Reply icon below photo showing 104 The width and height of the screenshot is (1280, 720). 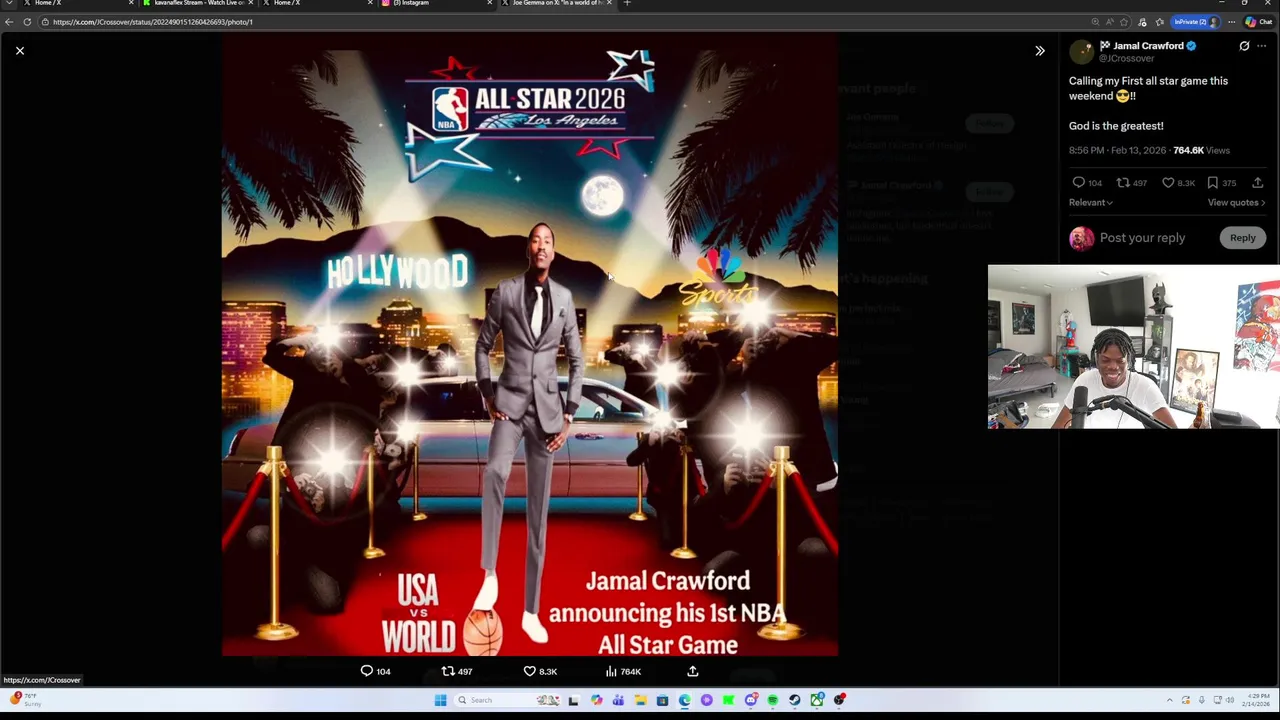point(375,672)
